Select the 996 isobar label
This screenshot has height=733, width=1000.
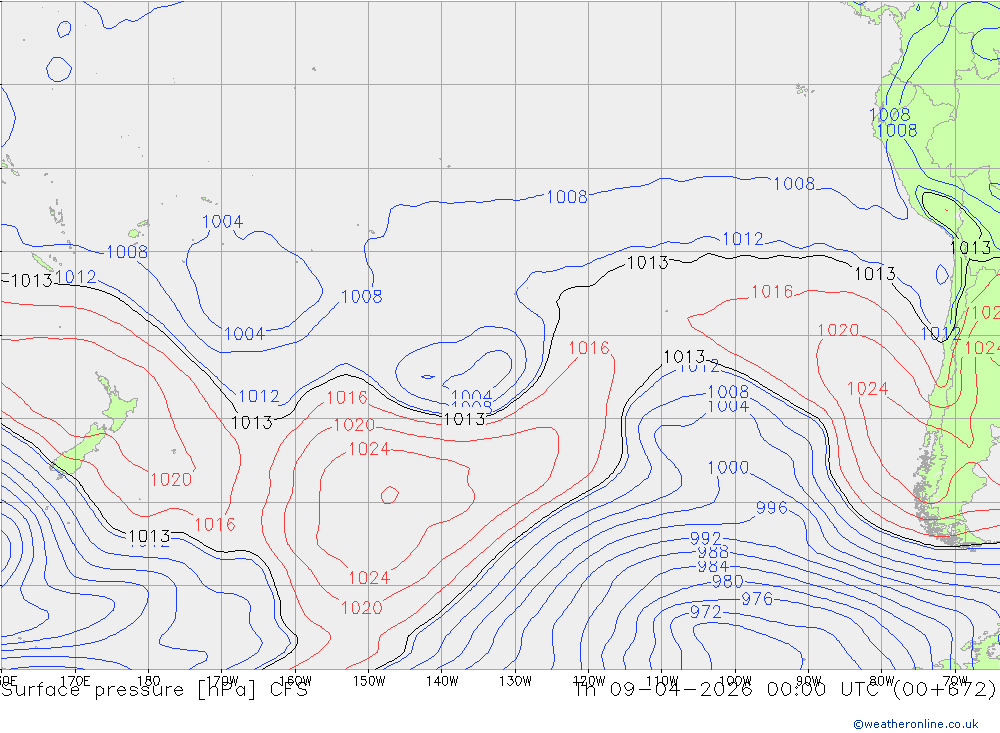pos(772,508)
